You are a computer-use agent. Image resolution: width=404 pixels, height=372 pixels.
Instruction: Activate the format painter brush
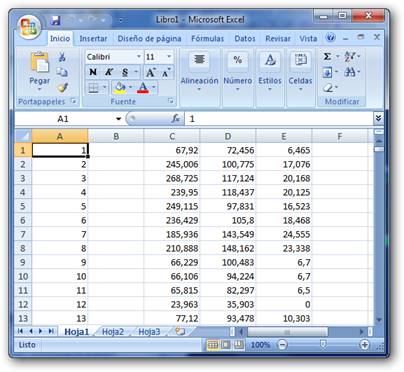click(x=62, y=87)
